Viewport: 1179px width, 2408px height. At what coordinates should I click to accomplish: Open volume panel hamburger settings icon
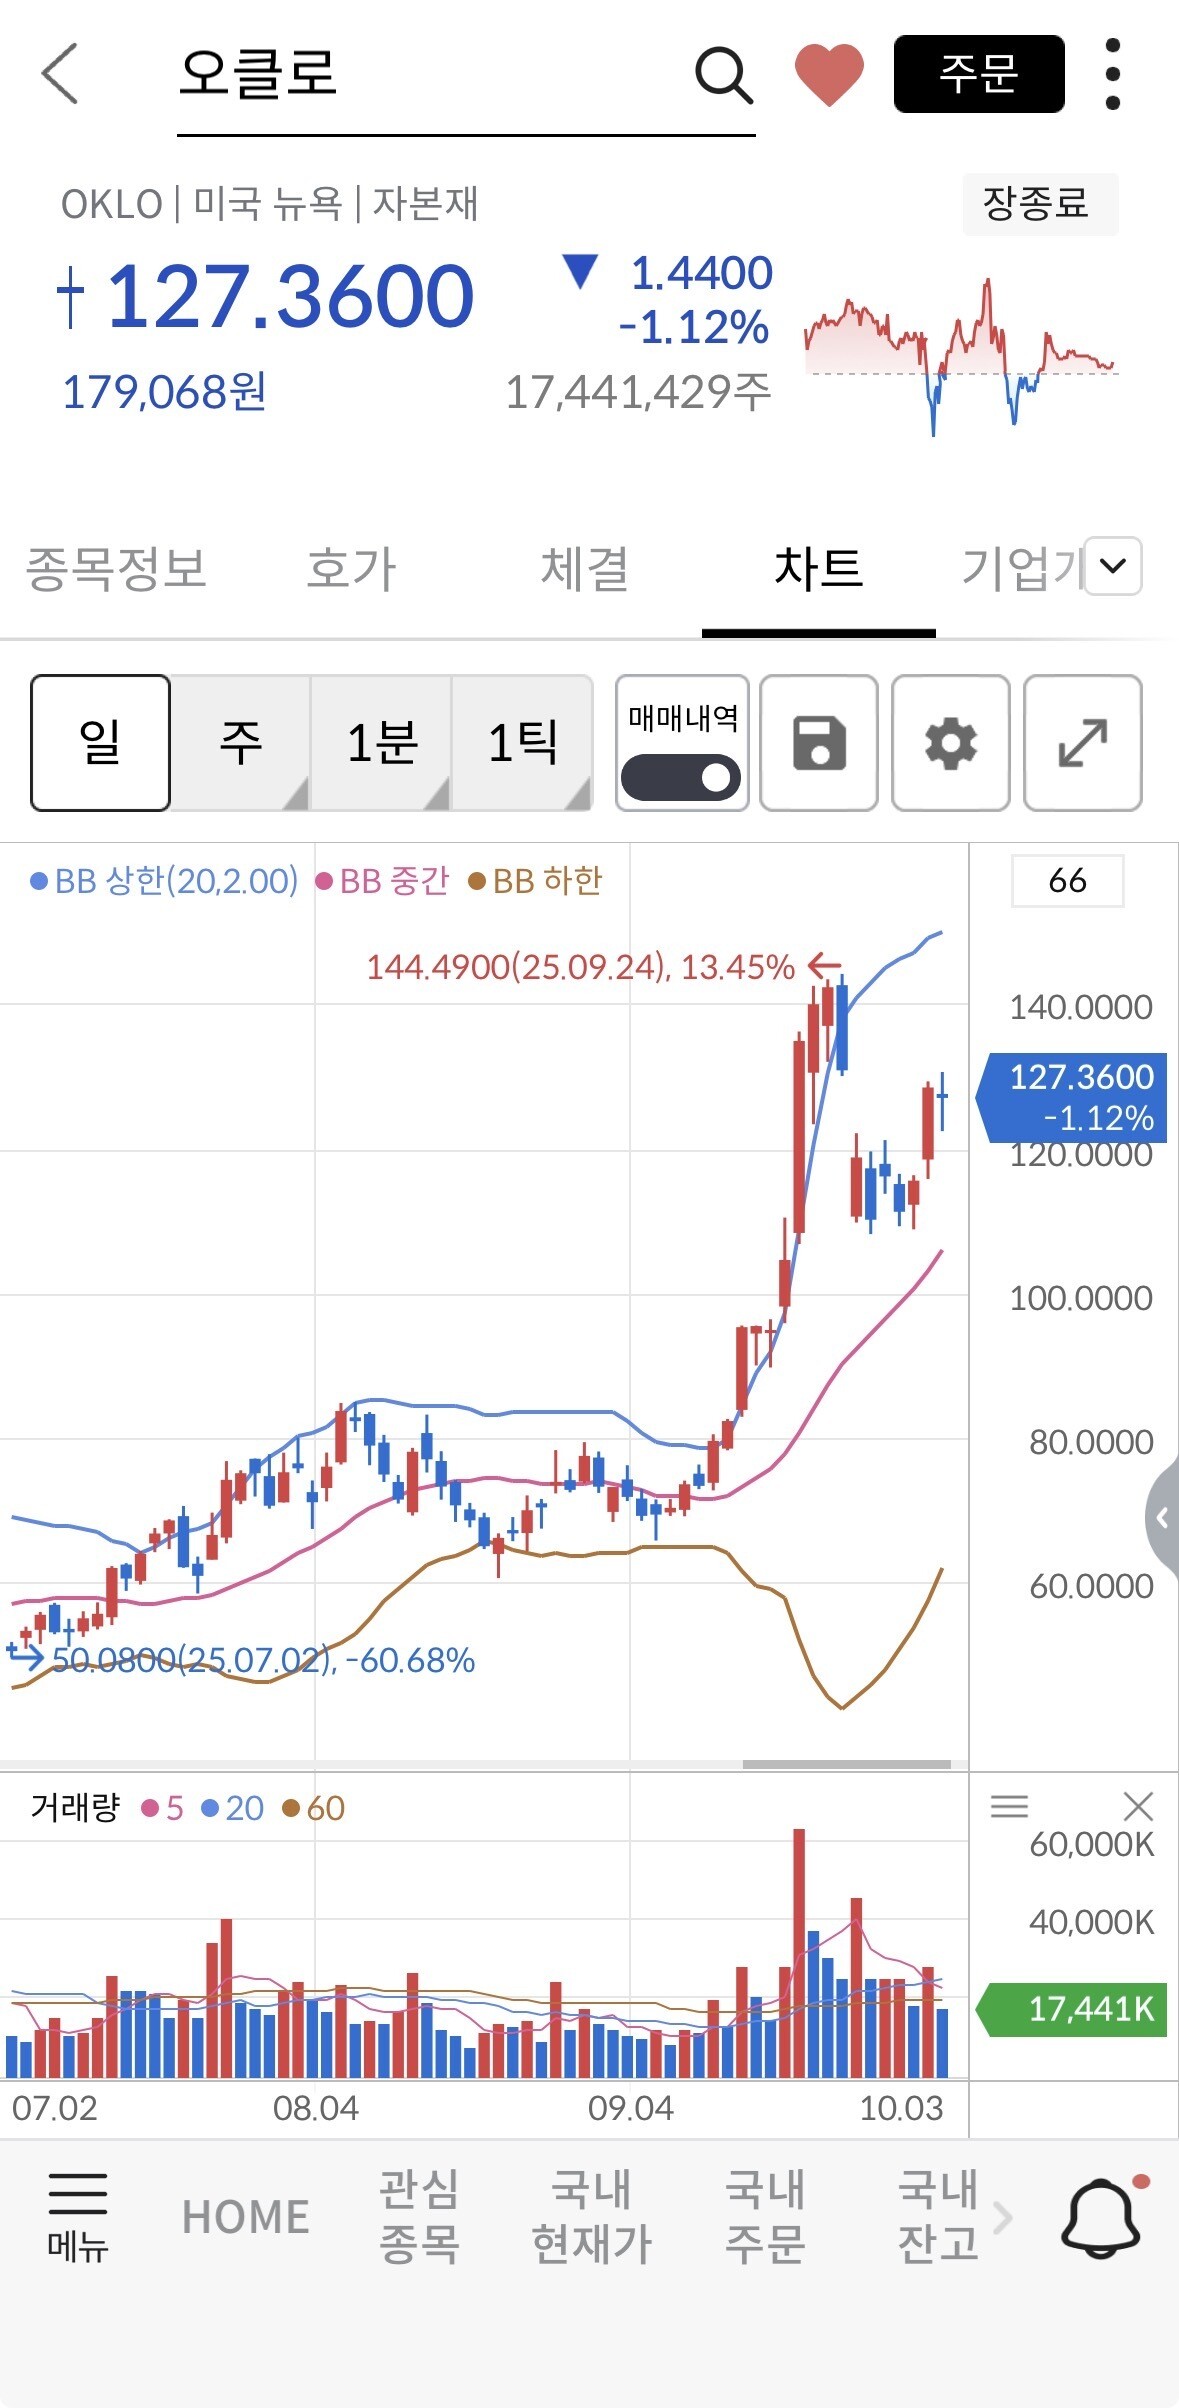(1009, 1806)
